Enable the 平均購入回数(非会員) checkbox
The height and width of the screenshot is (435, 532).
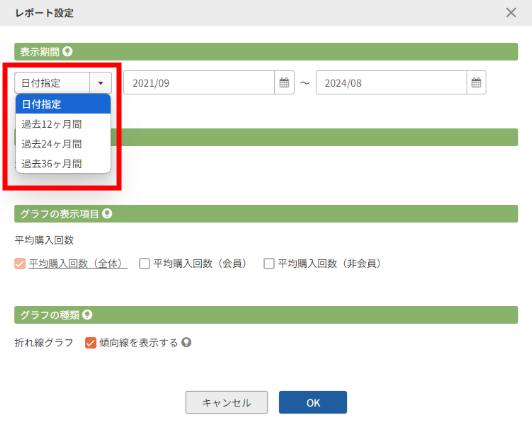point(269,264)
